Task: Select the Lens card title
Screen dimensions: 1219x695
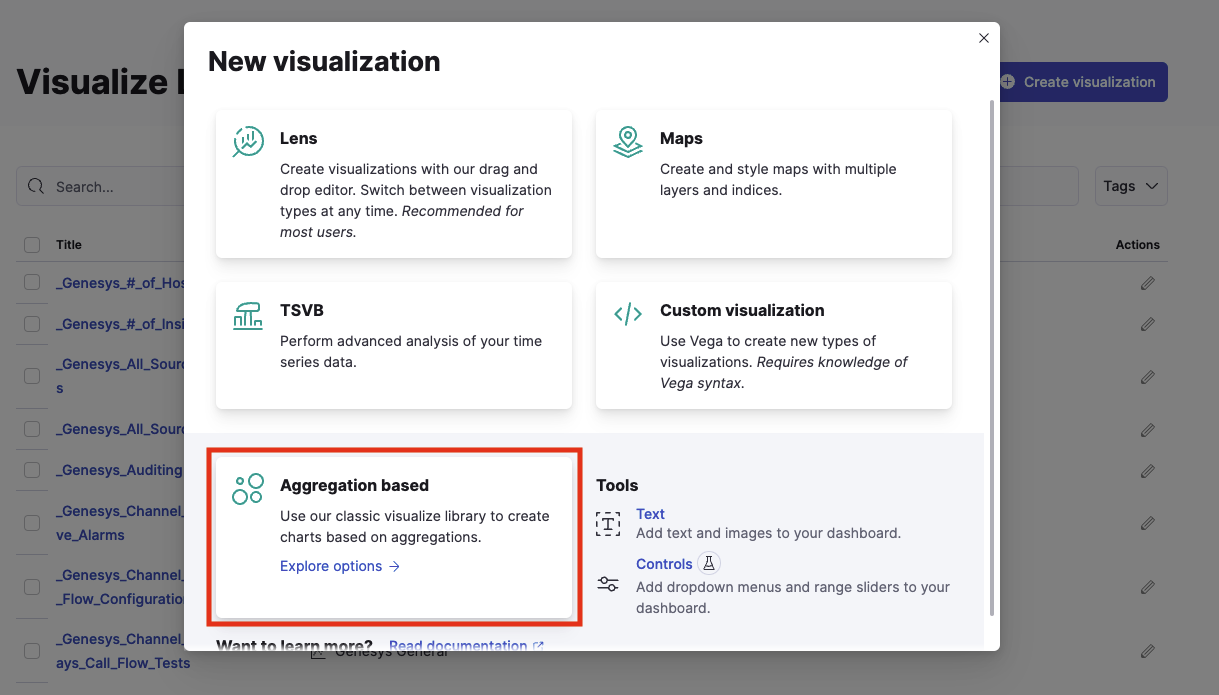Action: pyautogui.click(x=299, y=138)
